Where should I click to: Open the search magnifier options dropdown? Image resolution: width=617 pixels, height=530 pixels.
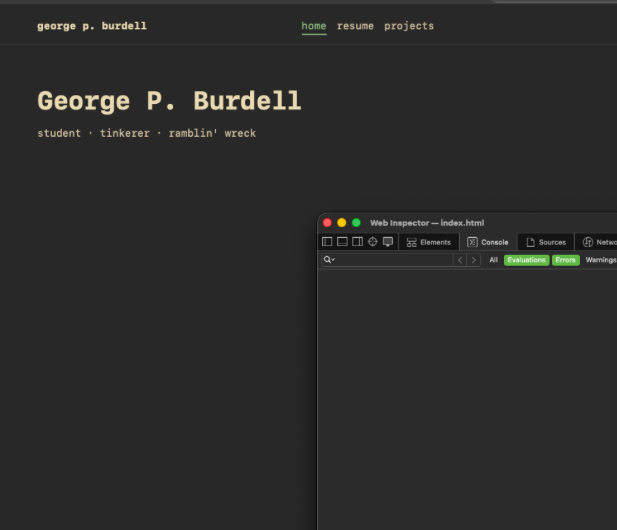pyautogui.click(x=329, y=260)
